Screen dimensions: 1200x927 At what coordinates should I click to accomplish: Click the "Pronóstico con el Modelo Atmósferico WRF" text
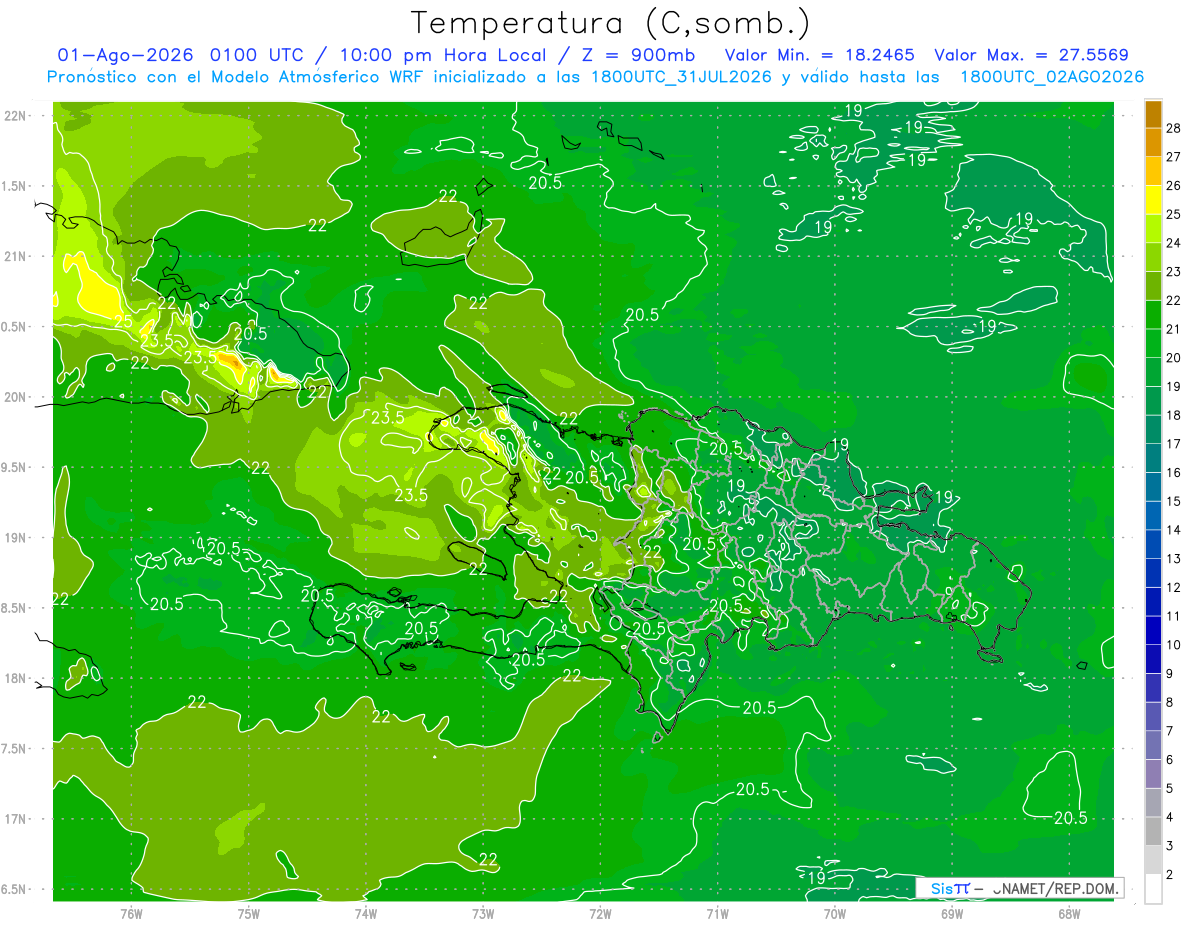click(x=236, y=76)
